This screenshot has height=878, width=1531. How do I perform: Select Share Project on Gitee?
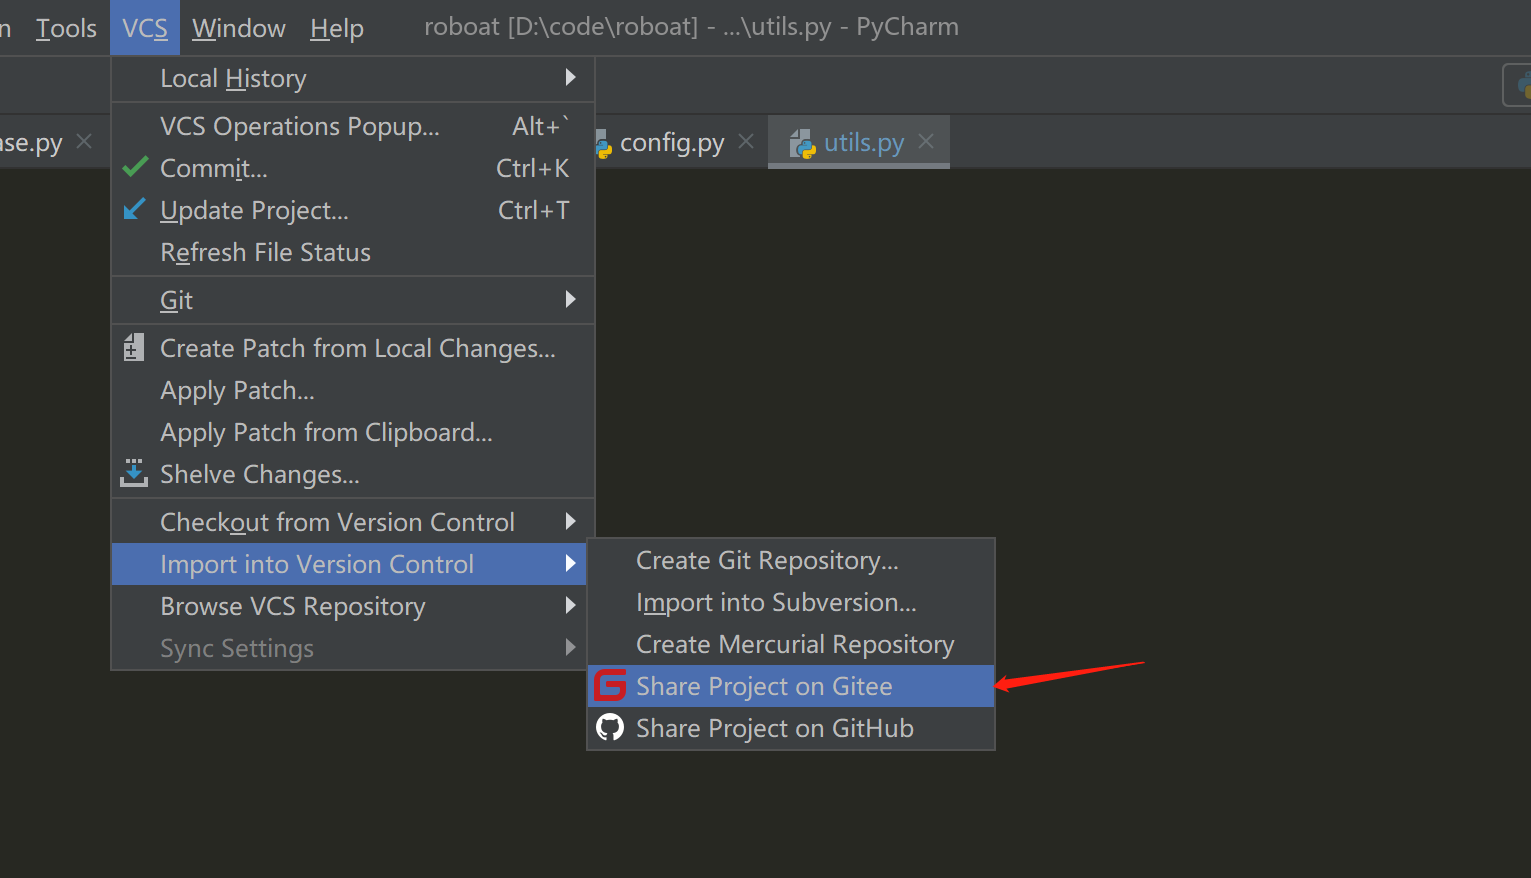pyautogui.click(x=791, y=686)
